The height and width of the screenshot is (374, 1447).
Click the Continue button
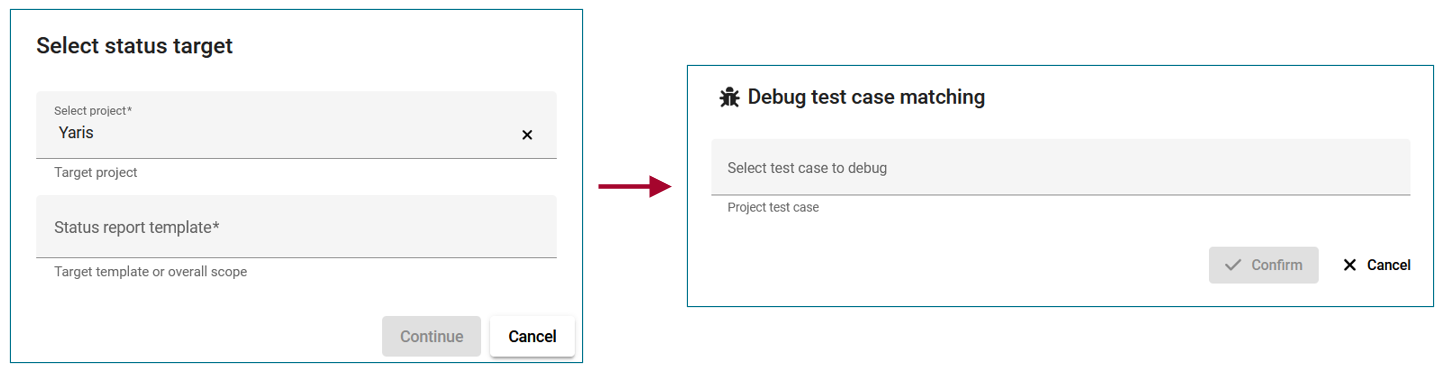pos(431,337)
